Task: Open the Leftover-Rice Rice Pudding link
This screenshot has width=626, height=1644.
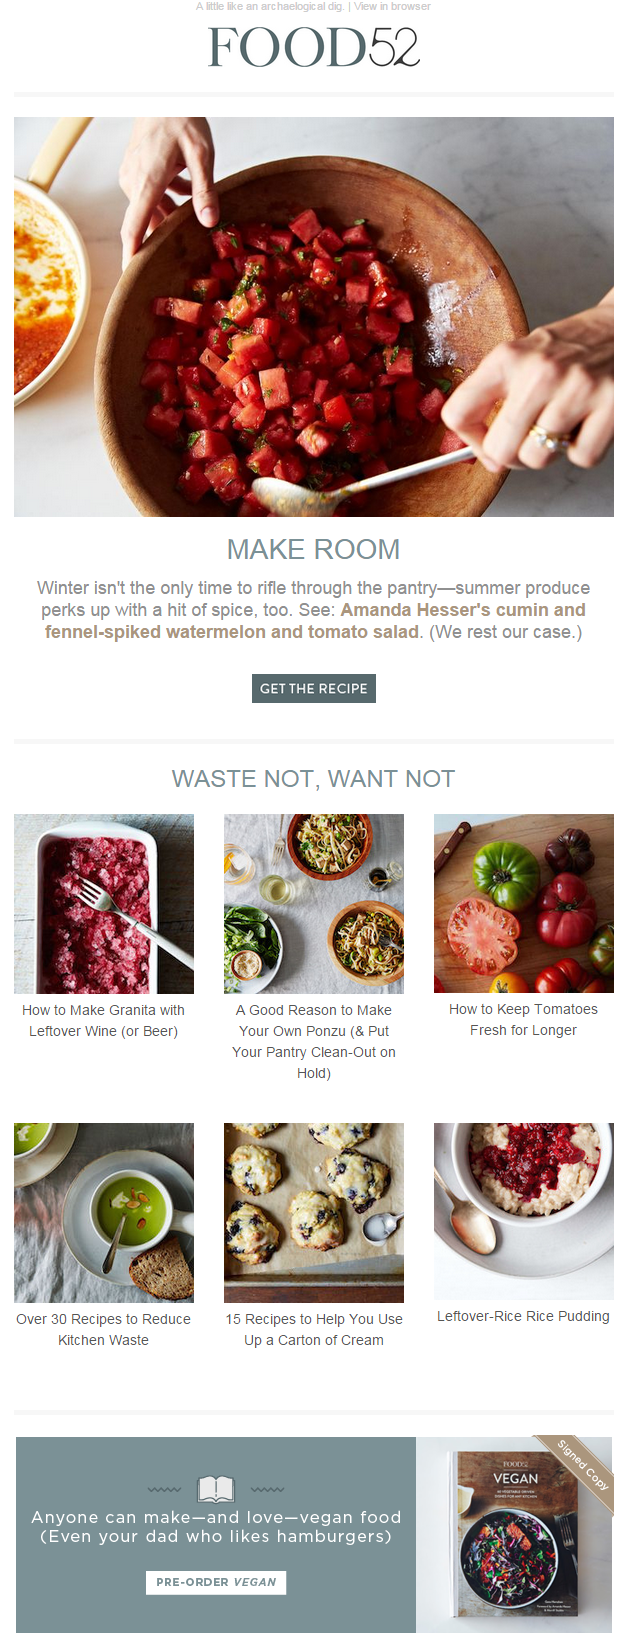Action: [523, 1316]
